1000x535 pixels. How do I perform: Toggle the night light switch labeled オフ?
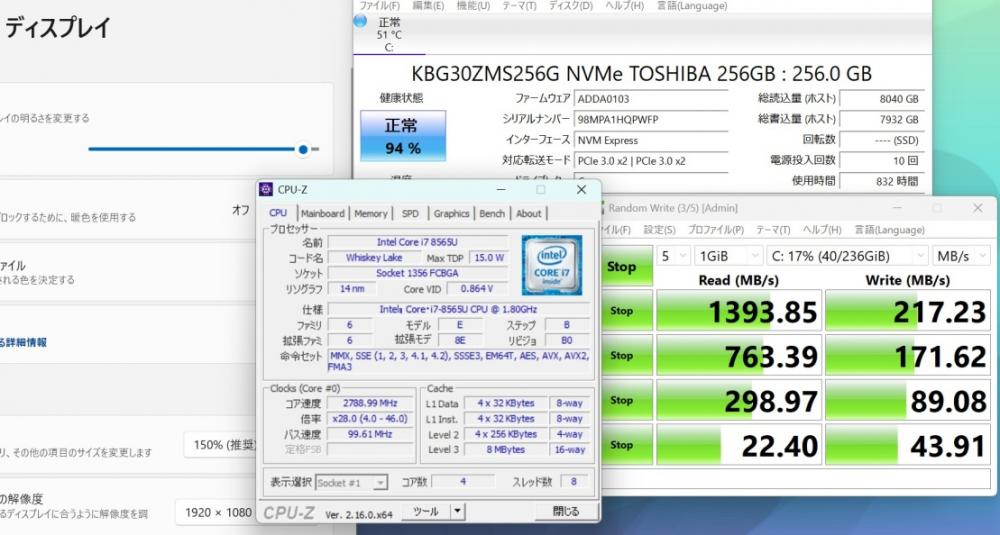(240, 210)
